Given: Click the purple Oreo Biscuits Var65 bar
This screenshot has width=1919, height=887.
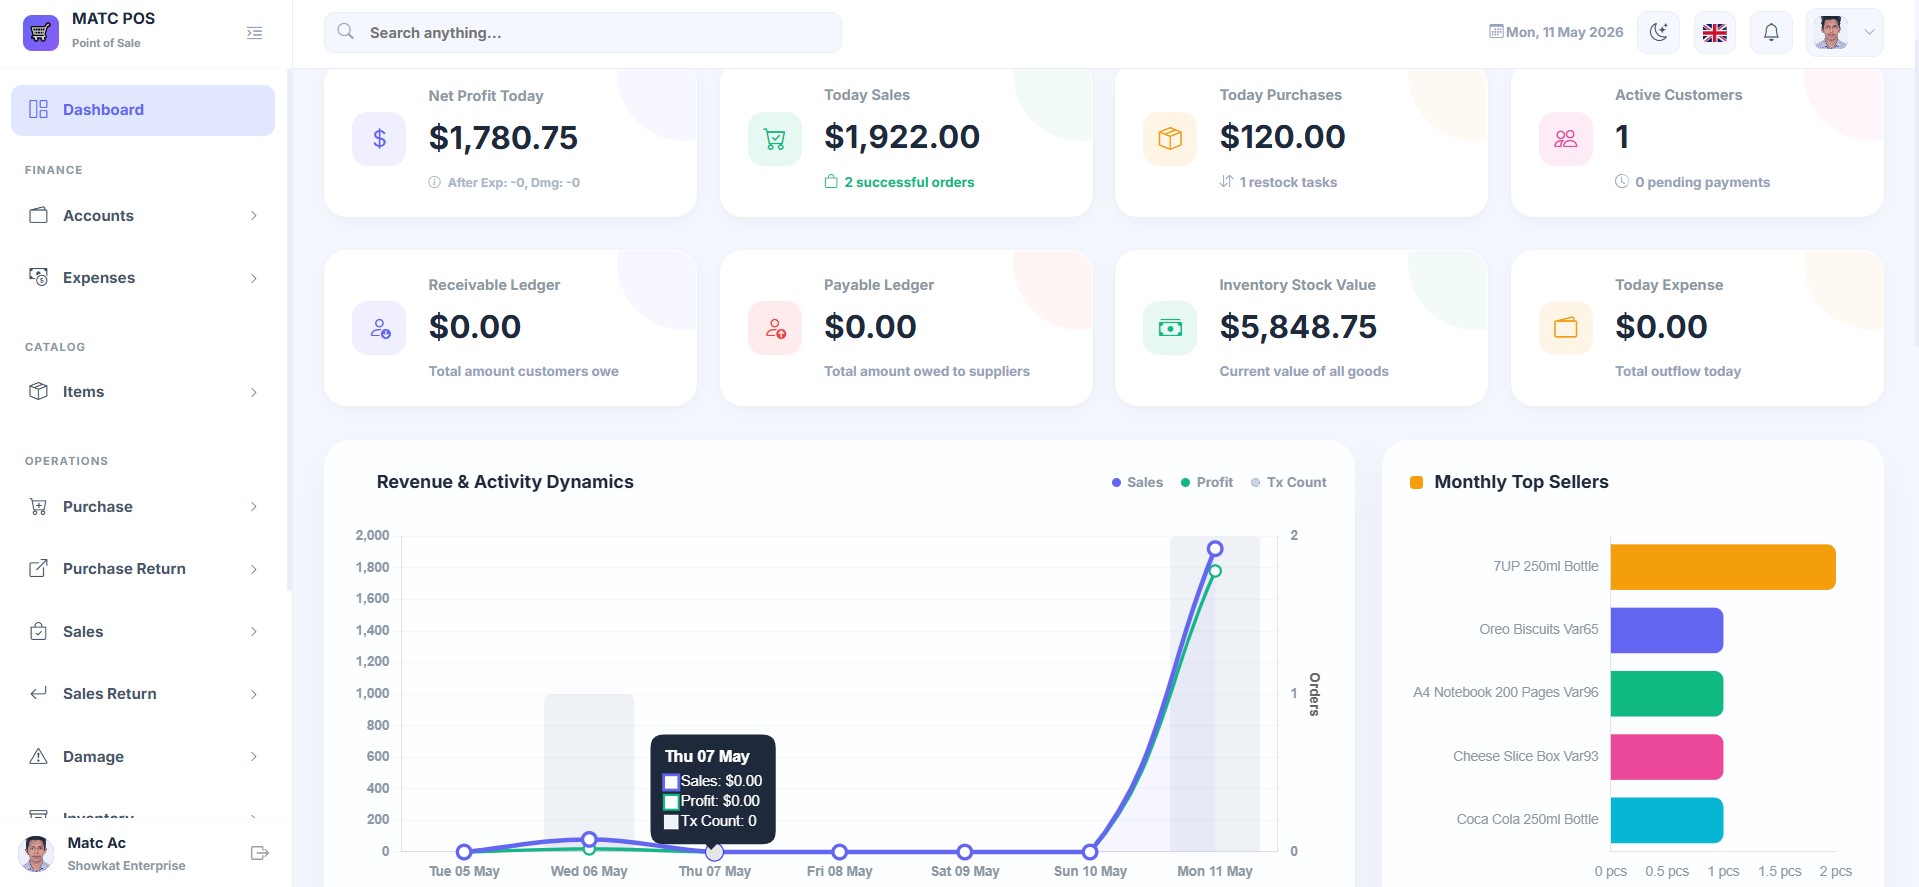Looking at the screenshot, I should click(1667, 630).
